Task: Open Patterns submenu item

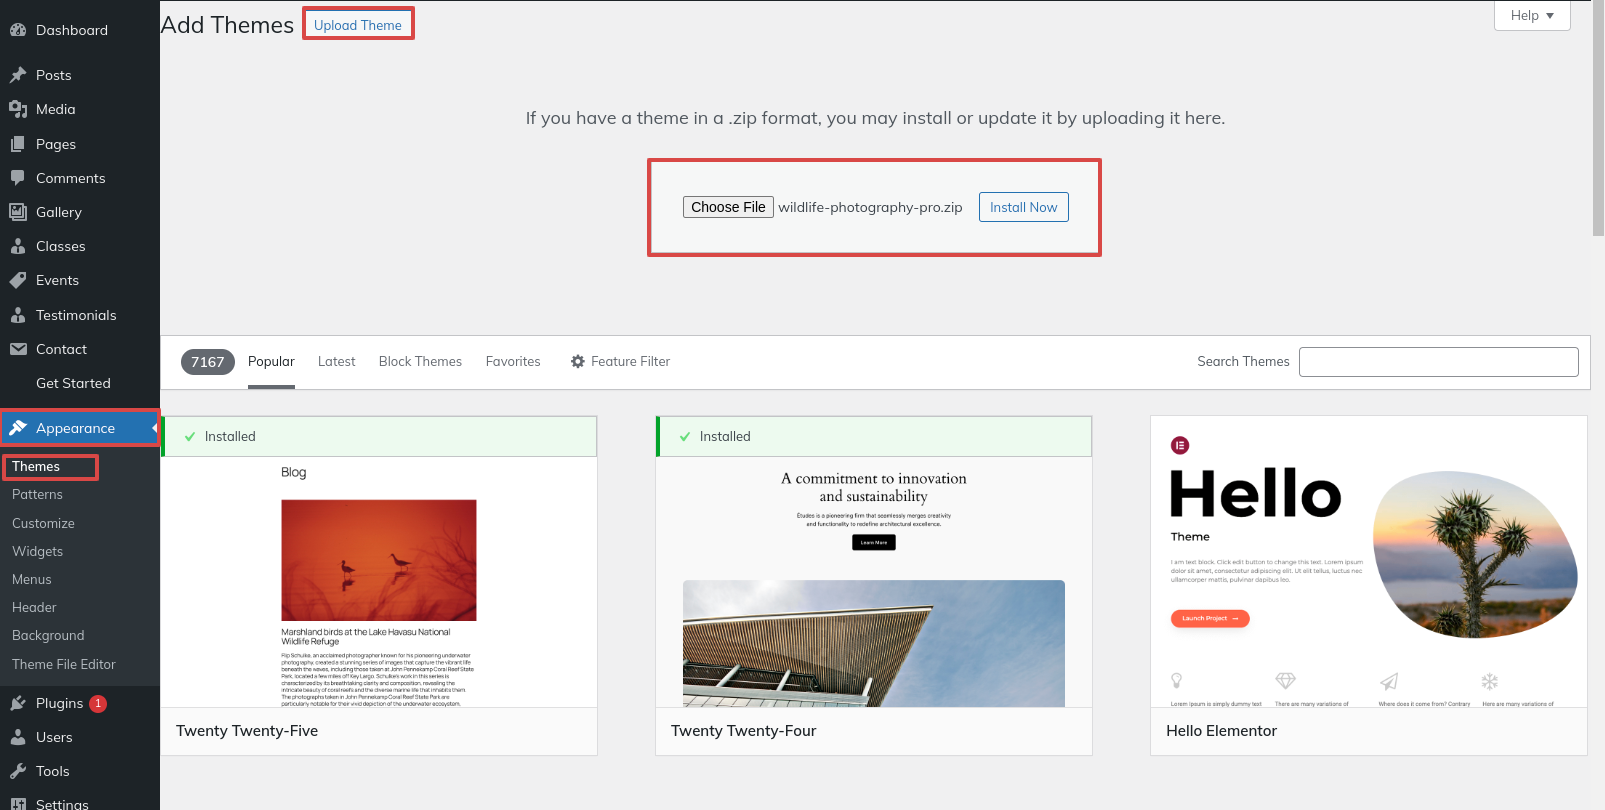Action: click(x=37, y=494)
